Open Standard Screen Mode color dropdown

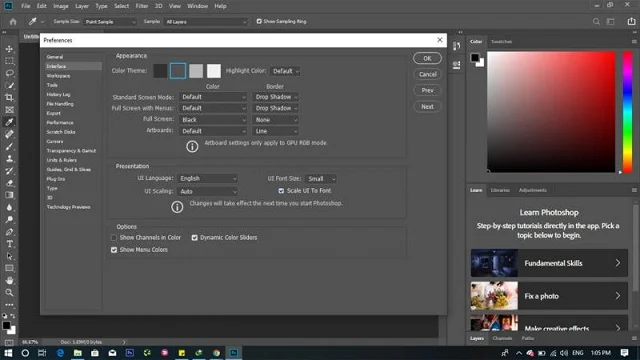[213, 97]
